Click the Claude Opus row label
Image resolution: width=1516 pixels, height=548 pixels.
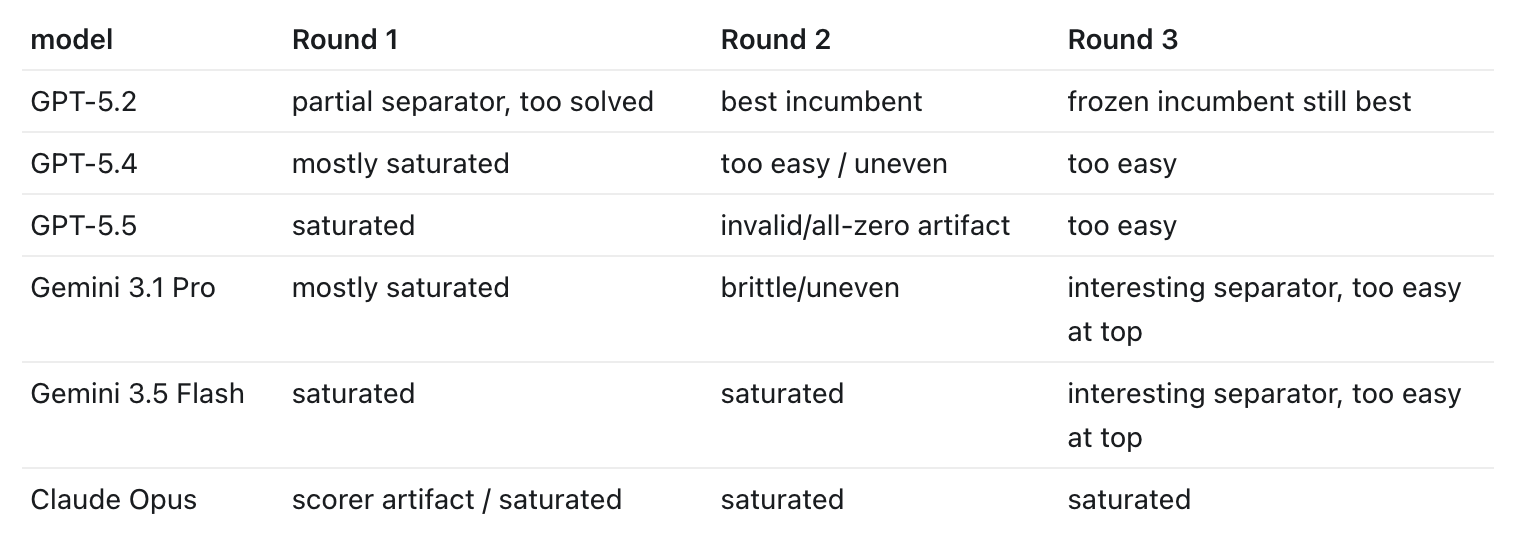coord(114,500)
